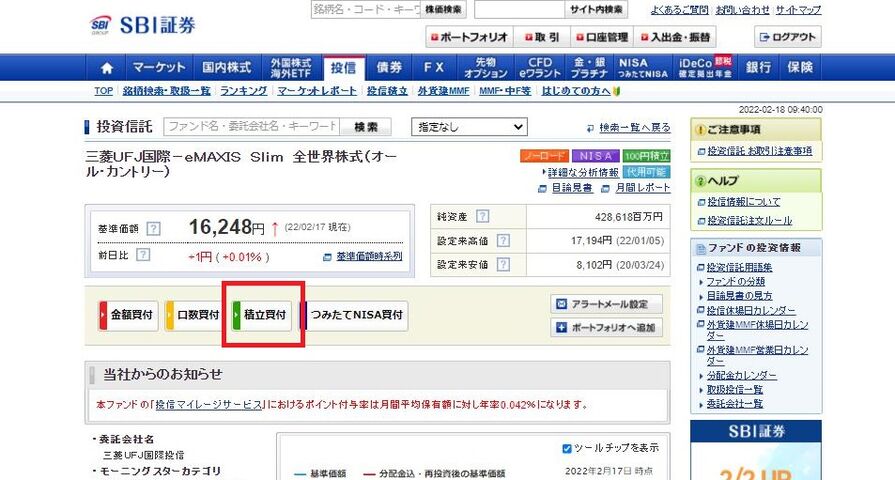Click the 検索 fund search button
Screen dimensions: 895x480
[366, 127]
